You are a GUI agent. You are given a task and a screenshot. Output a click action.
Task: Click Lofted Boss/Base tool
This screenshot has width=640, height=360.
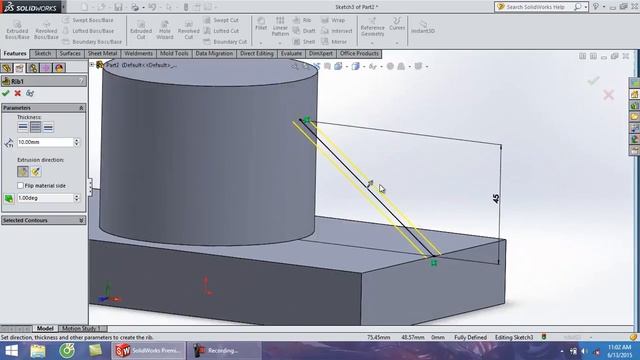pos(88,31)
